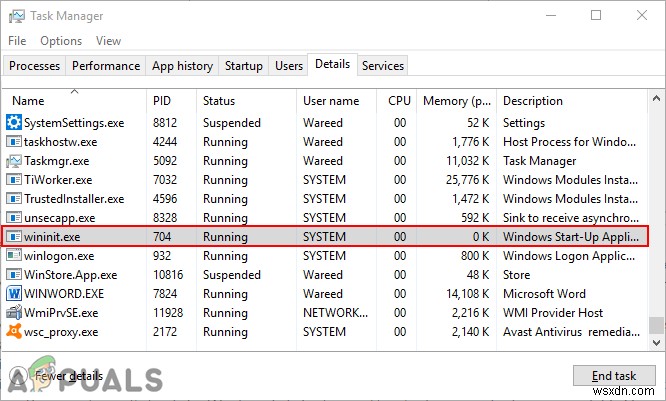Select the wininit.exe process name
The width and height of the screenshot is (666, 401).
[x=52, y=237]
